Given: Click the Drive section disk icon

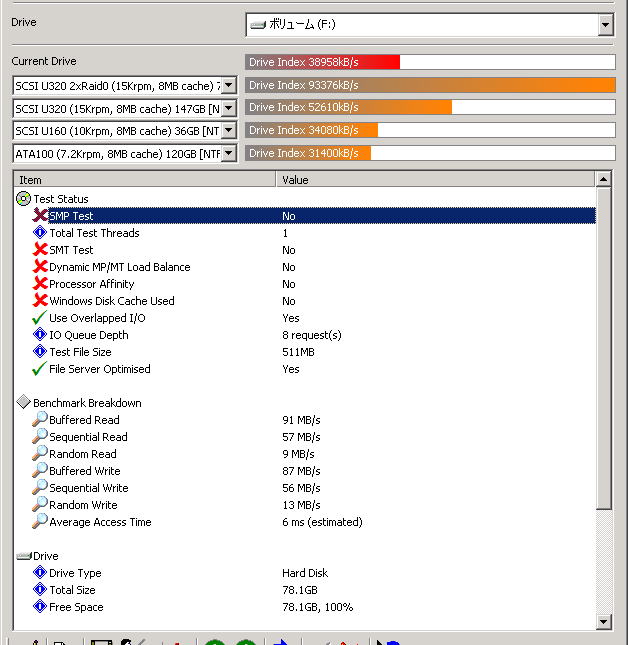Looking at the screenshot, I should pyautogui.click(x=24, y=556).
